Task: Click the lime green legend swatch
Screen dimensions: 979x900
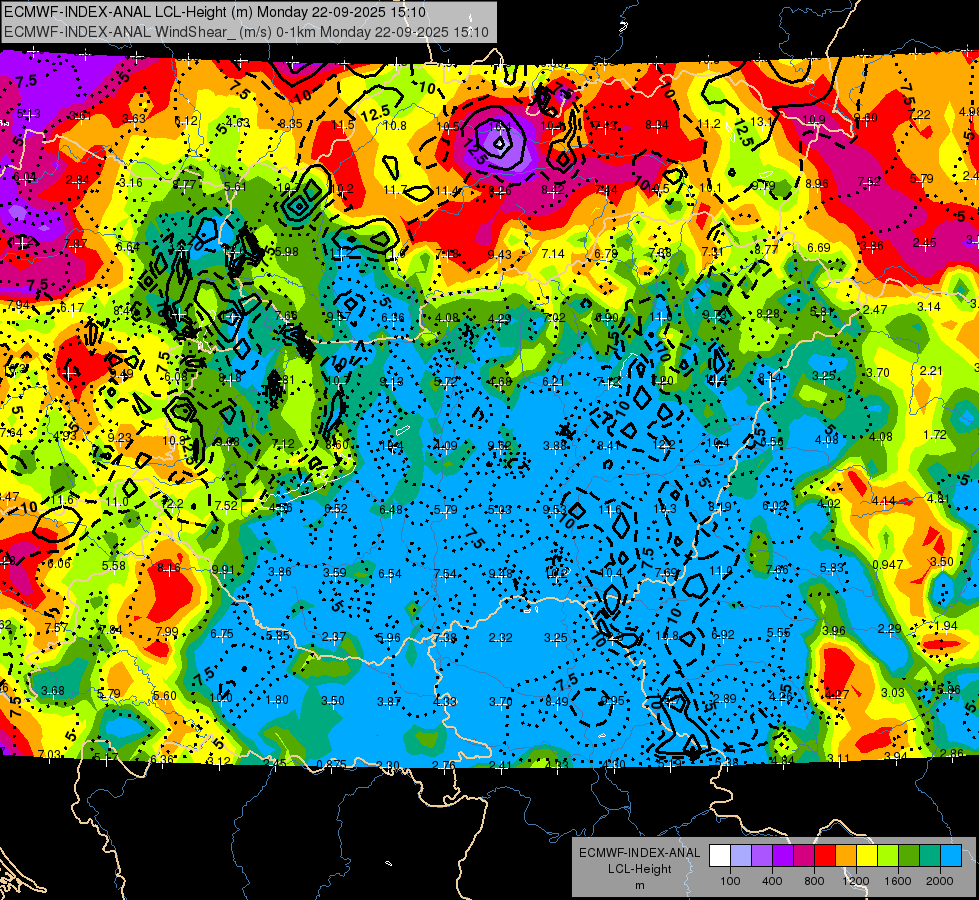Action: (x=888, y=856)
